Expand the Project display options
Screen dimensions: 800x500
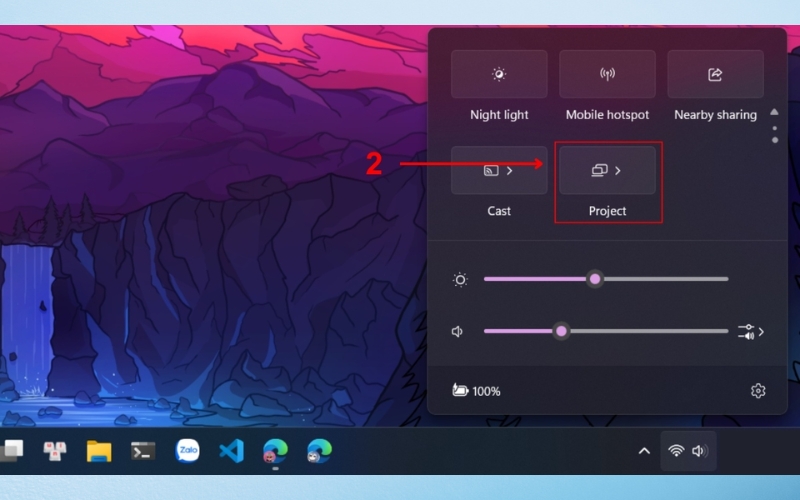coord(607,171)
